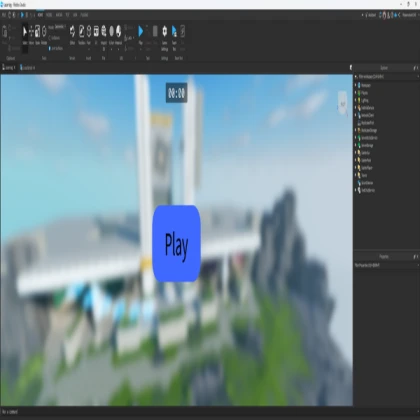Expand the StarterGui node
420x420 pixels.
pos(356,153)
